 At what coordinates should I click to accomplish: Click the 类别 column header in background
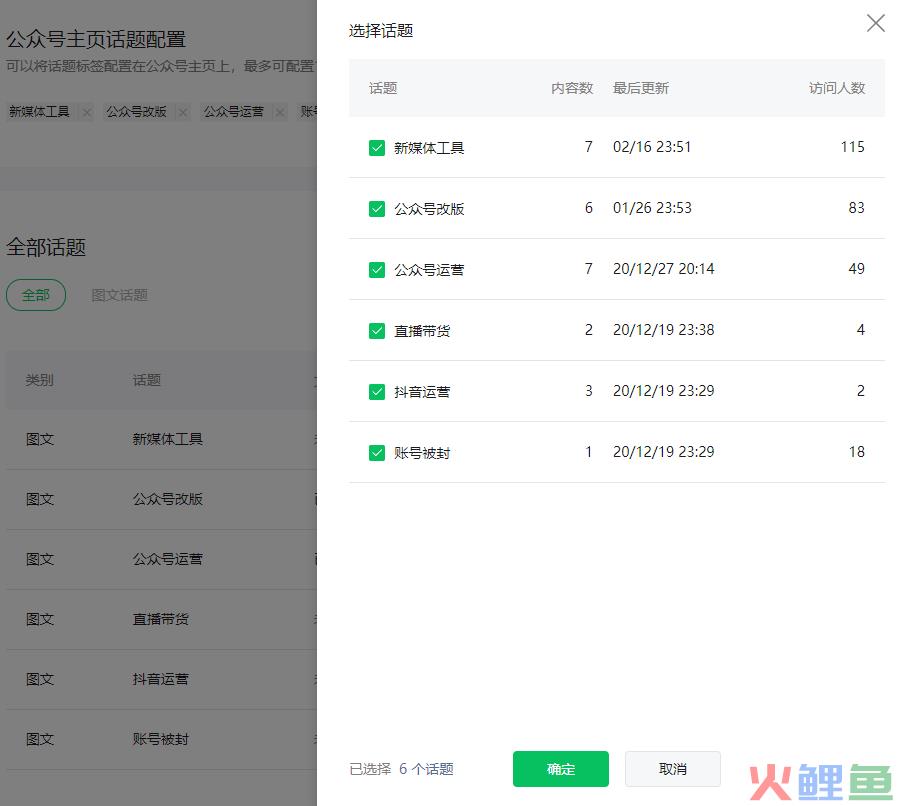pos(40,380)
